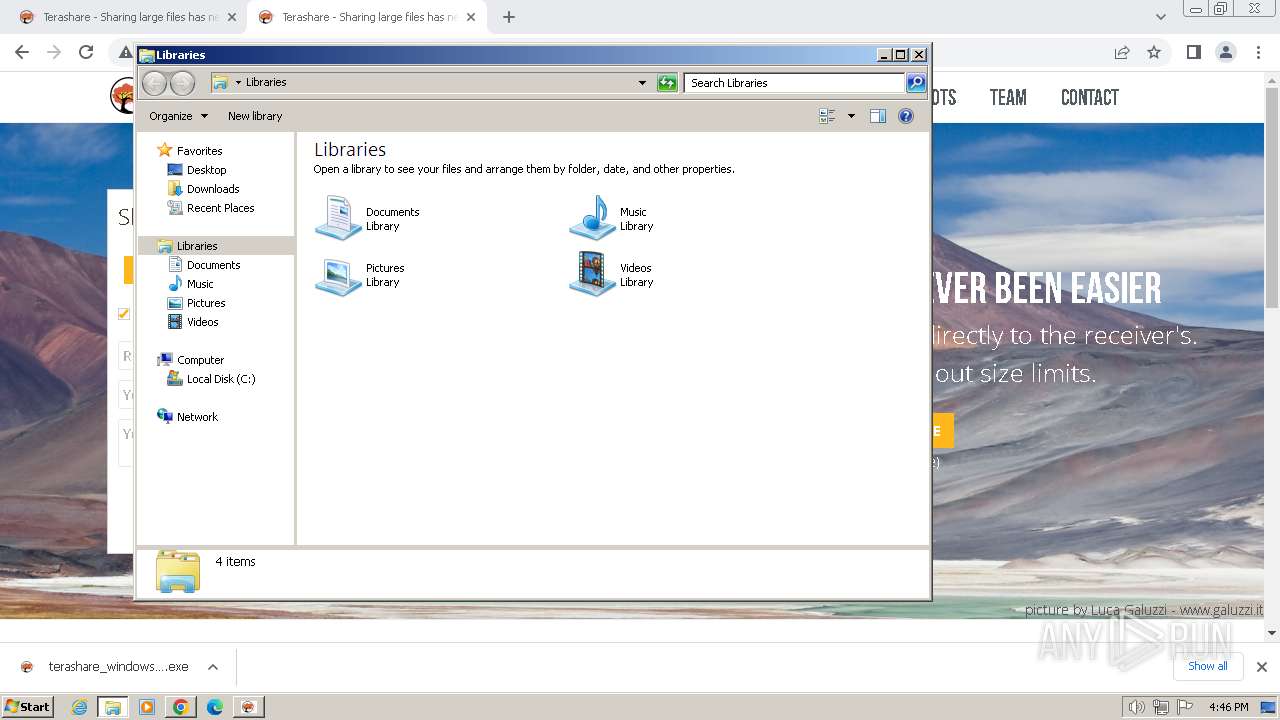Share this page icon in Chrome
Screen dimensions: 1280x720
(x=1122, y=52)
